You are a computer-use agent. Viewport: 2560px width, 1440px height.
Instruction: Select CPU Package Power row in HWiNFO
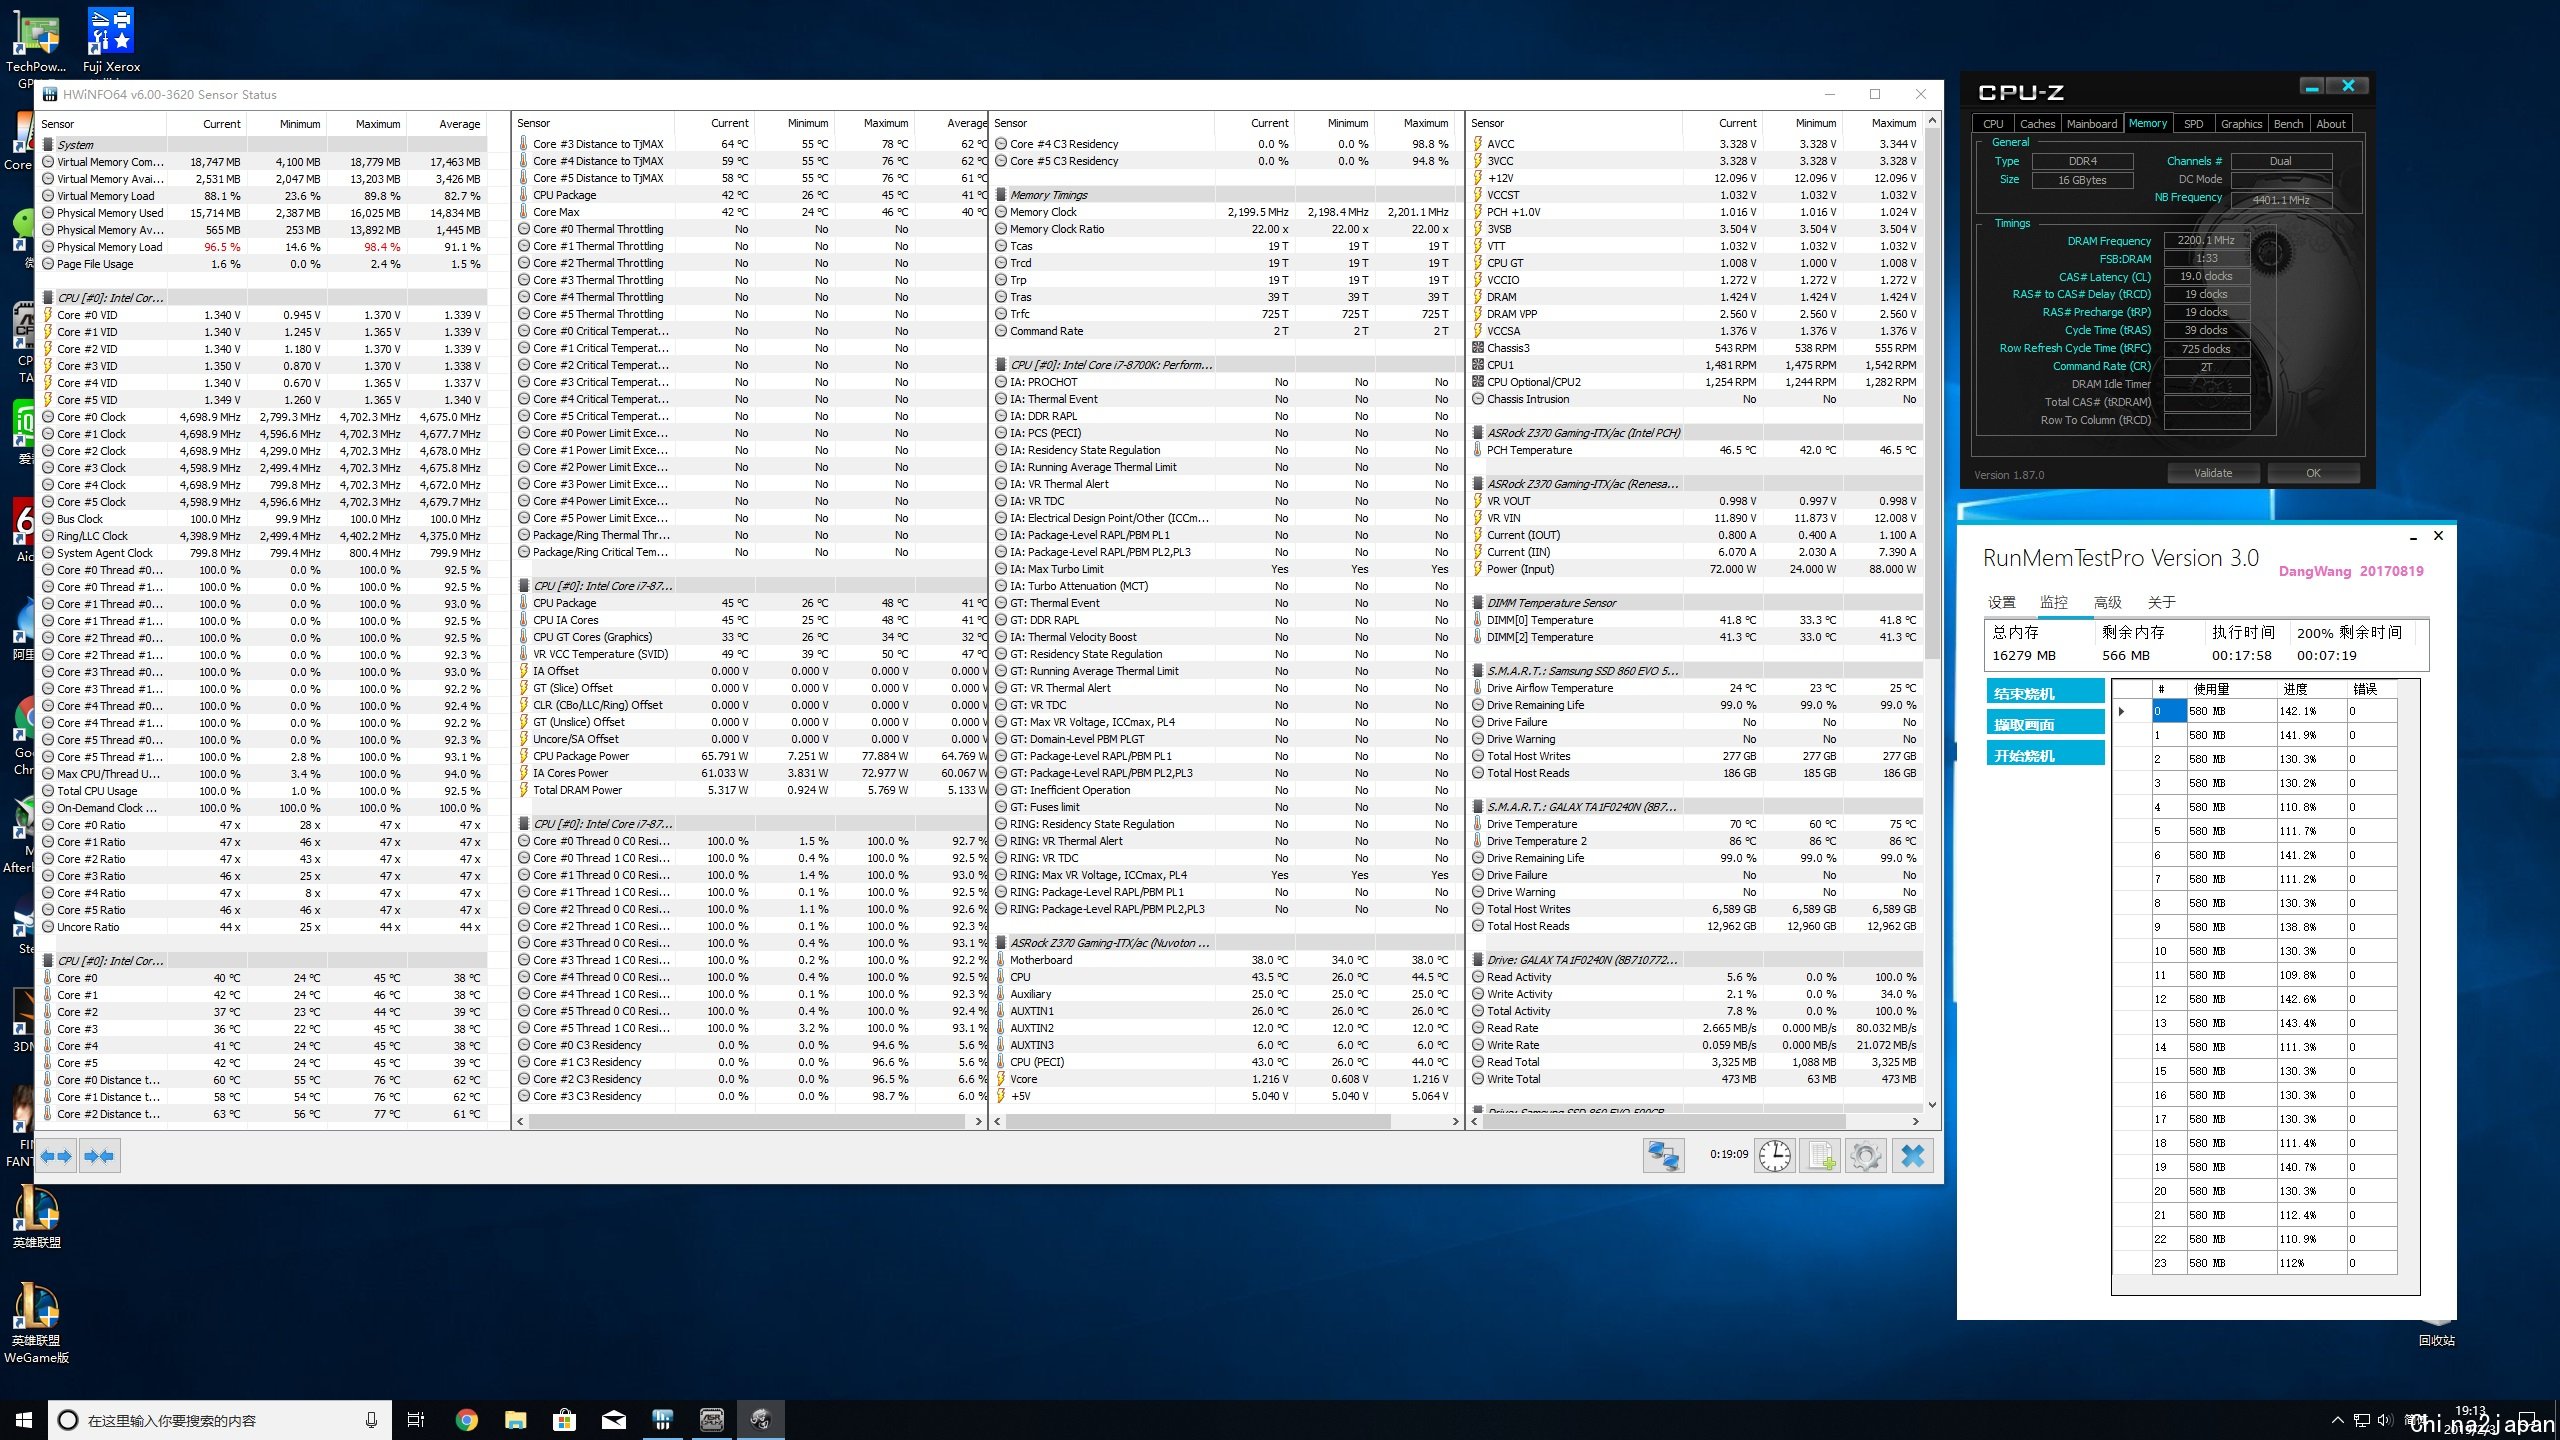click(750, 756)
